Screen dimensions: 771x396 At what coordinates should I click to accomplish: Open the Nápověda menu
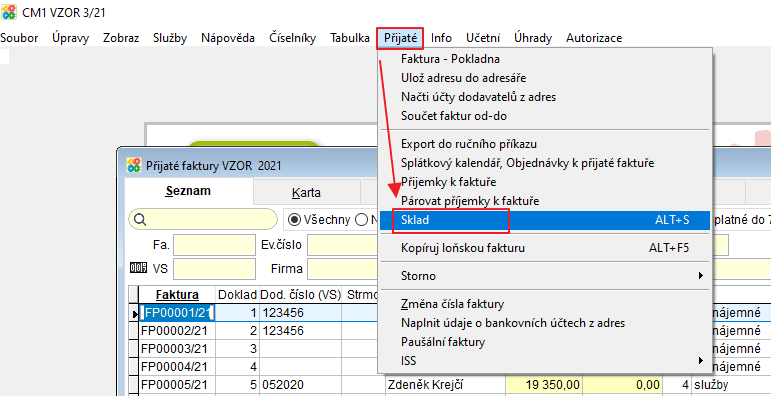pos(228,38)
